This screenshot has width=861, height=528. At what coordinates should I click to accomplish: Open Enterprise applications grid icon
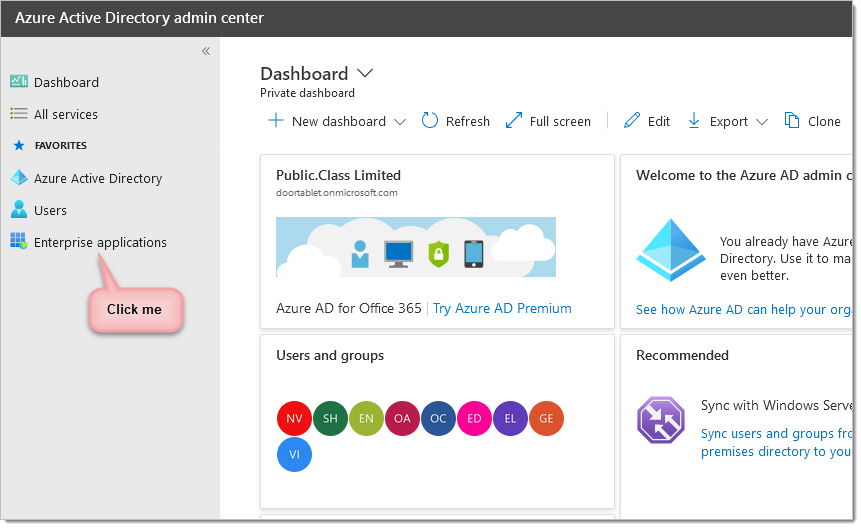coord(19,241)
